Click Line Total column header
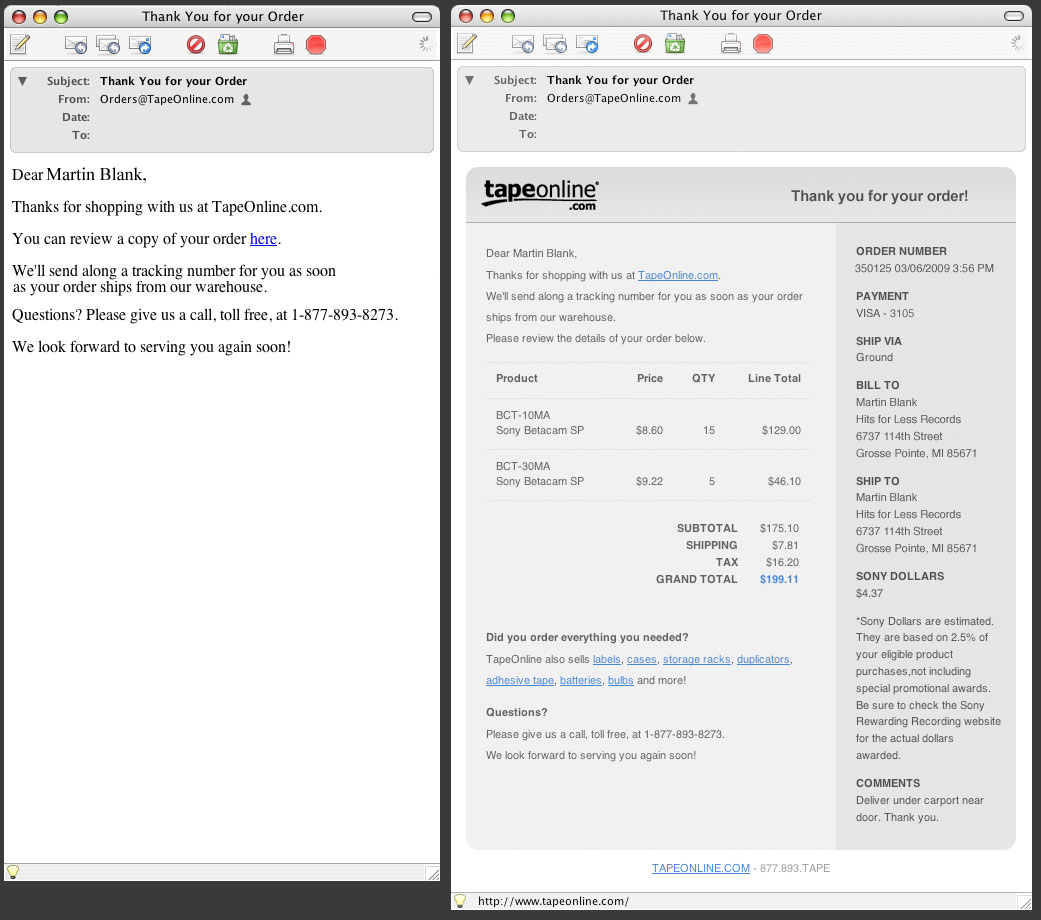 [x=774, y=378]
